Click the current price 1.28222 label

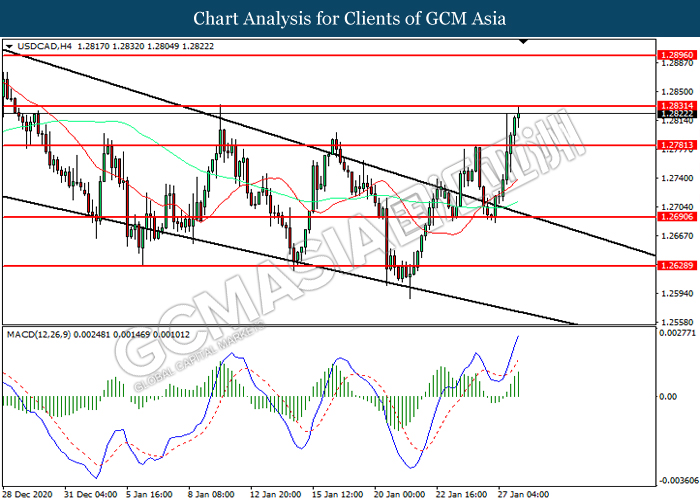pyautogui.click(x=677, y=114)
